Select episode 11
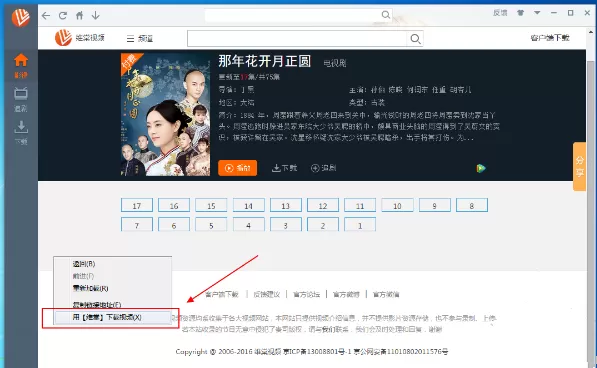The image size is (597, 368). pyautogui.click(x=360, y=206)
